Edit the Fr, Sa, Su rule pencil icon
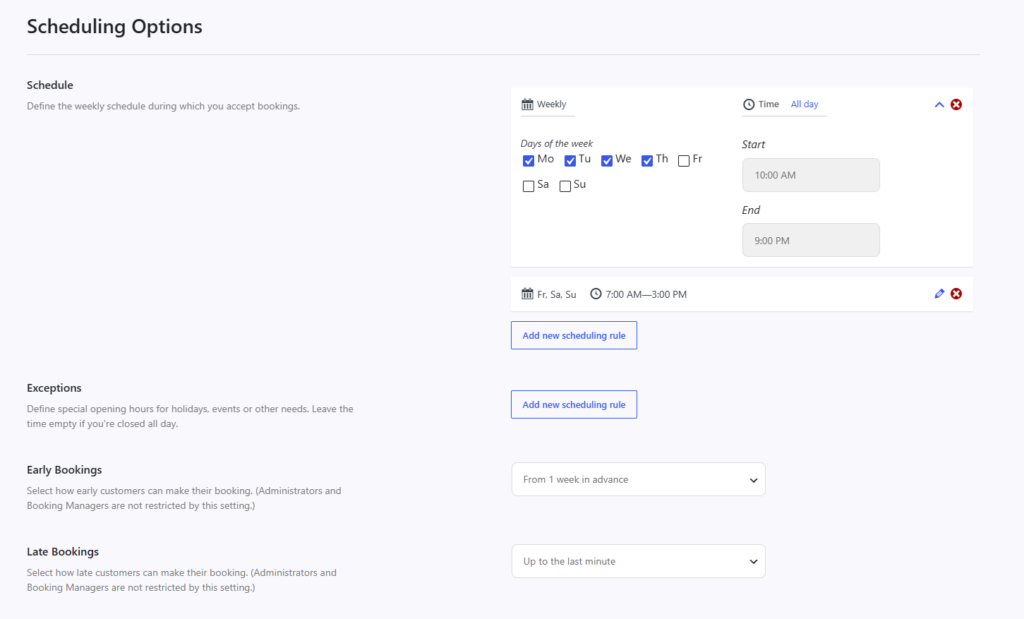The image size is (1024, 619). (939, 294)
